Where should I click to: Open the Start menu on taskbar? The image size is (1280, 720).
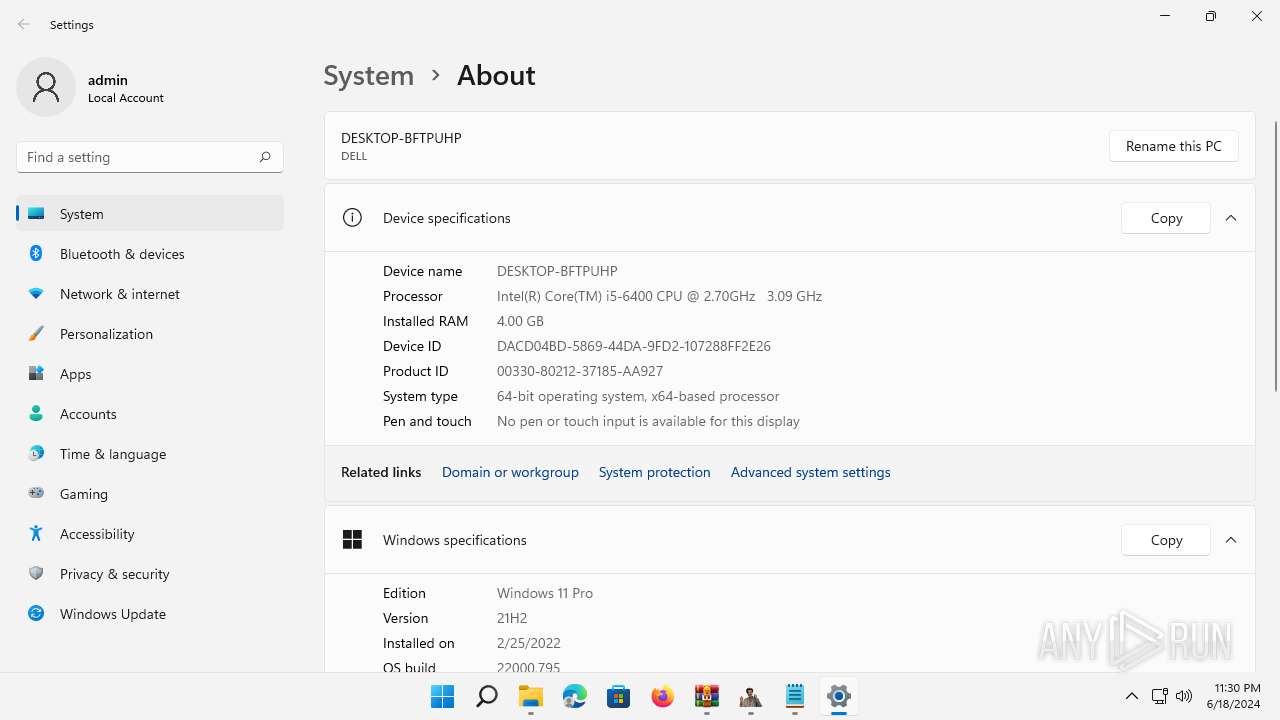(x=442, y=696)
